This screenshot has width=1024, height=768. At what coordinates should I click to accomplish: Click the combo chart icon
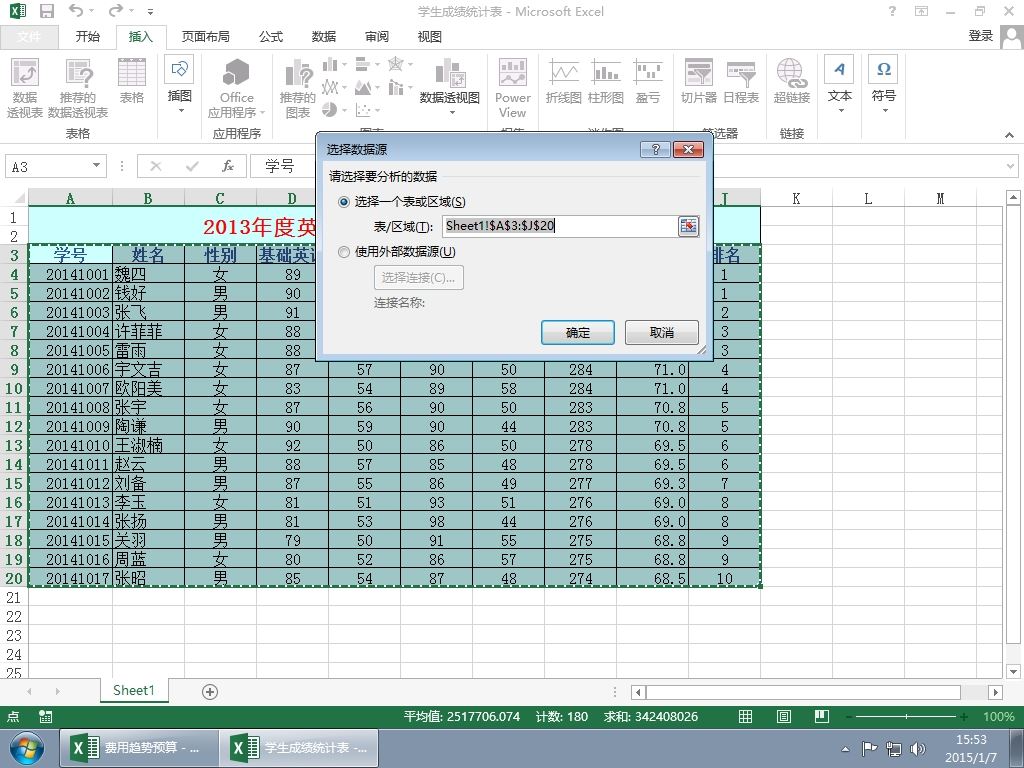point(396,87)
